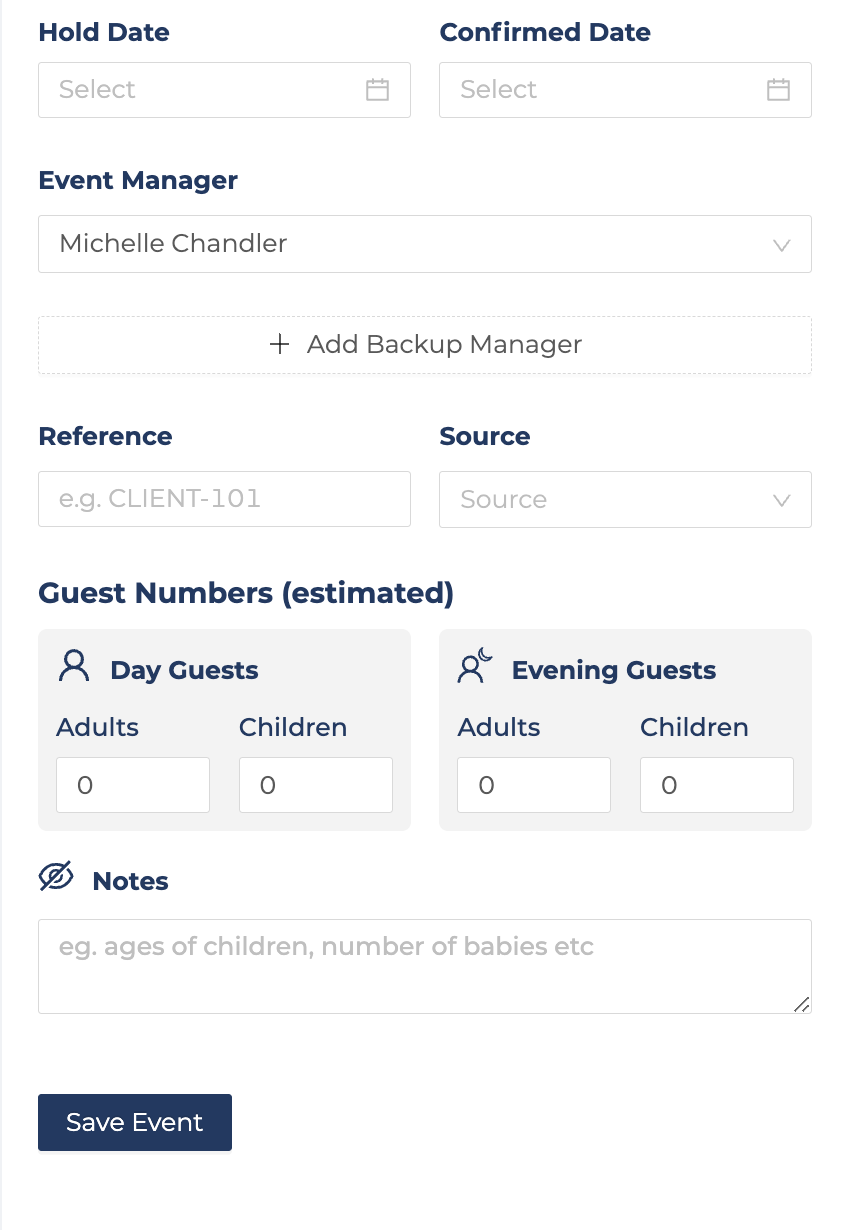
Task: Click the Notes text area resize handle
Action: 801,1004
